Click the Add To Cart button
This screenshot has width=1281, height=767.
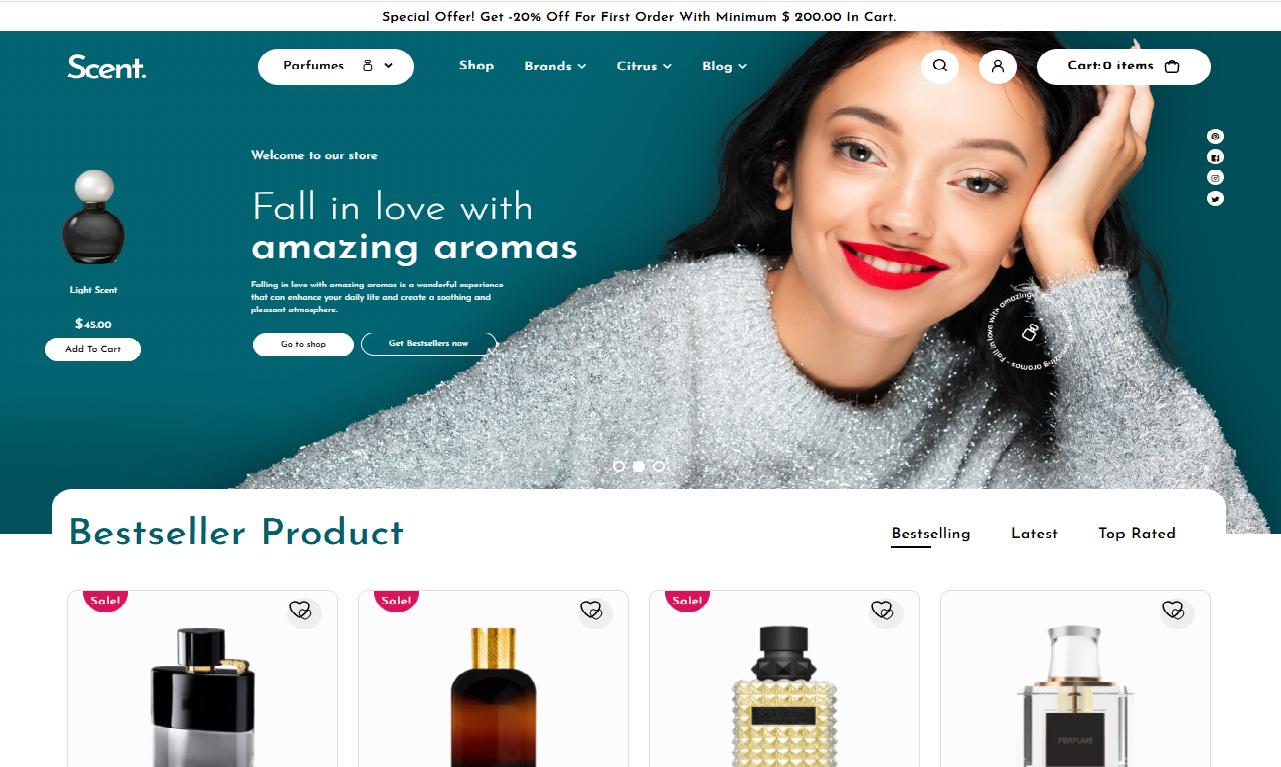pos(93,349)
